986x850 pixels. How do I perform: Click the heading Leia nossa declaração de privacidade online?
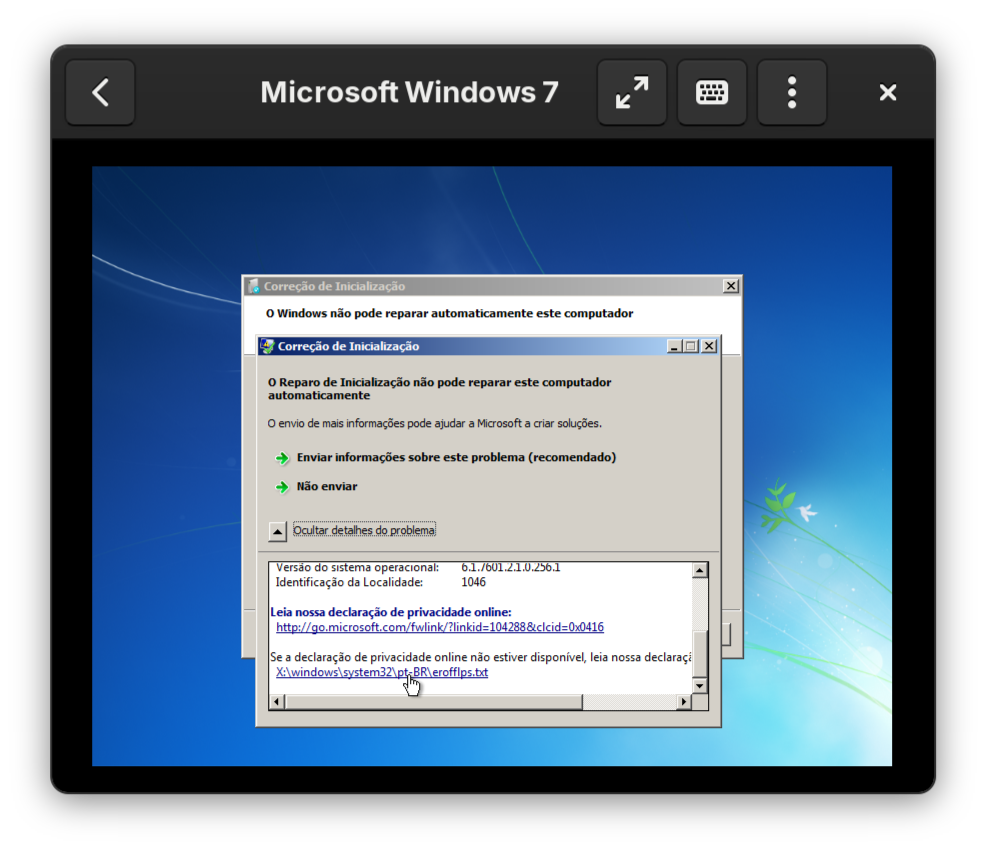391,612
